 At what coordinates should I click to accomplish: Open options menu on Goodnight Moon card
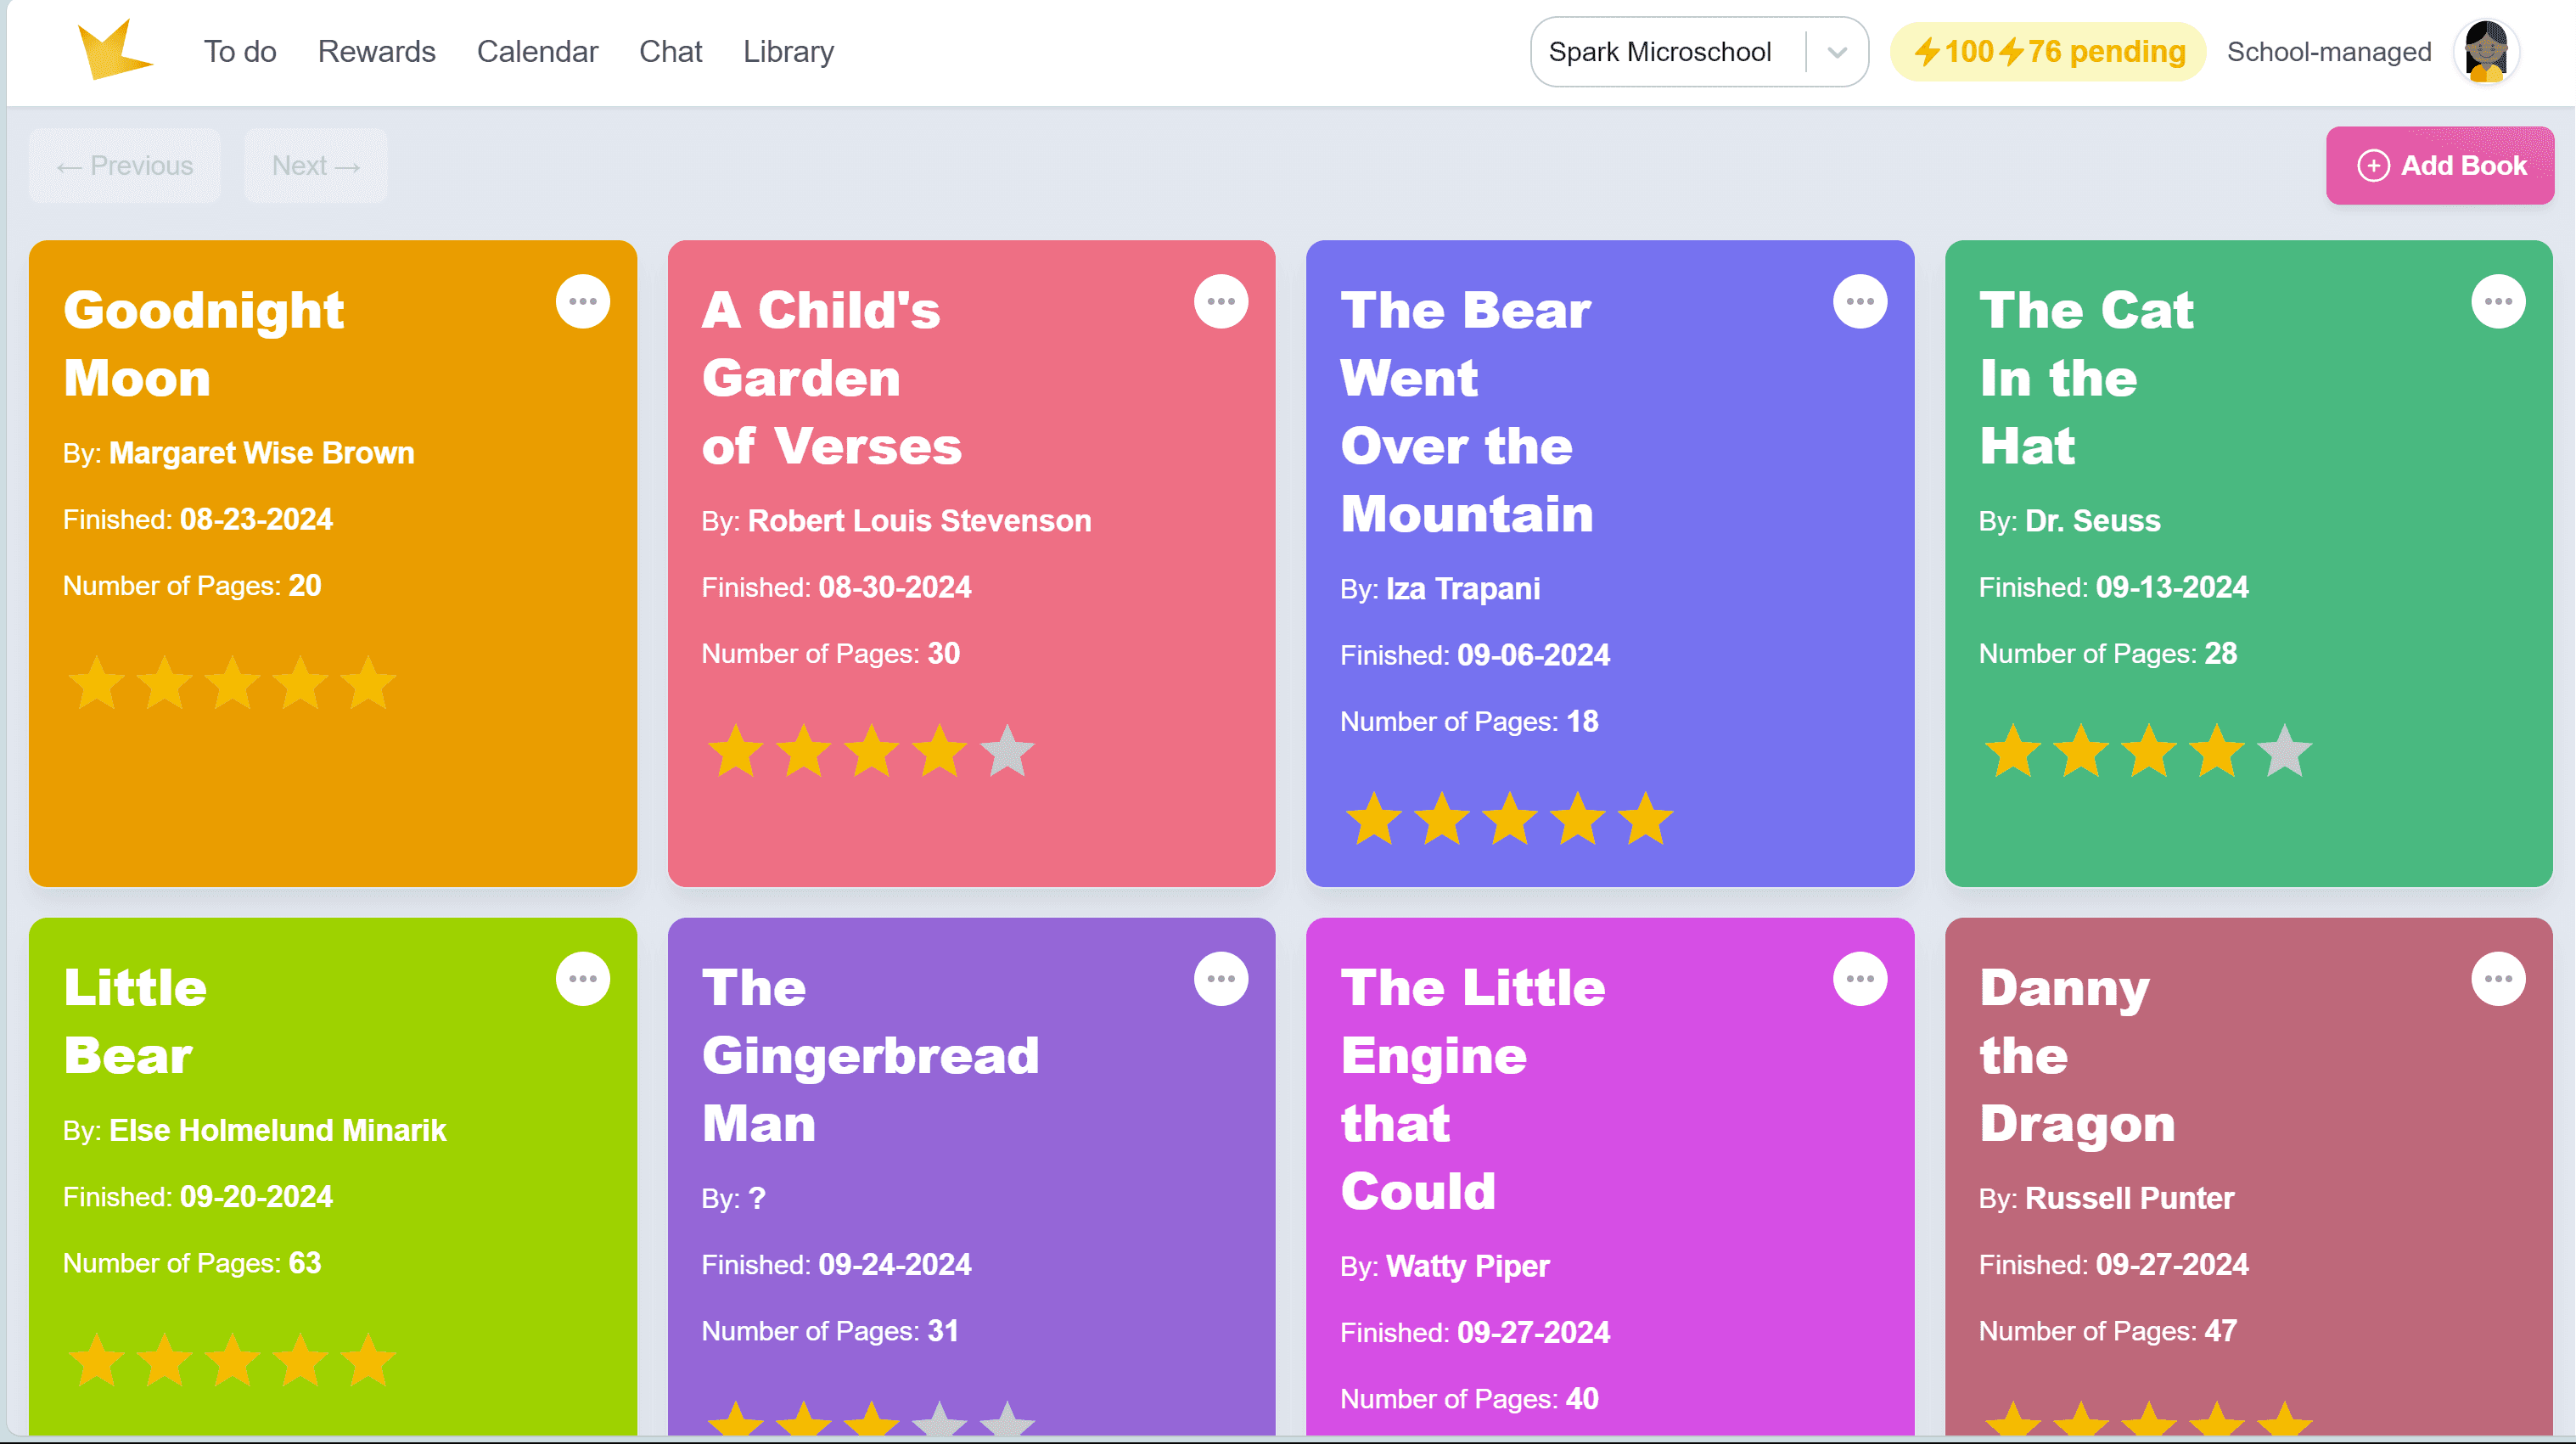click(x=583, y=301)
